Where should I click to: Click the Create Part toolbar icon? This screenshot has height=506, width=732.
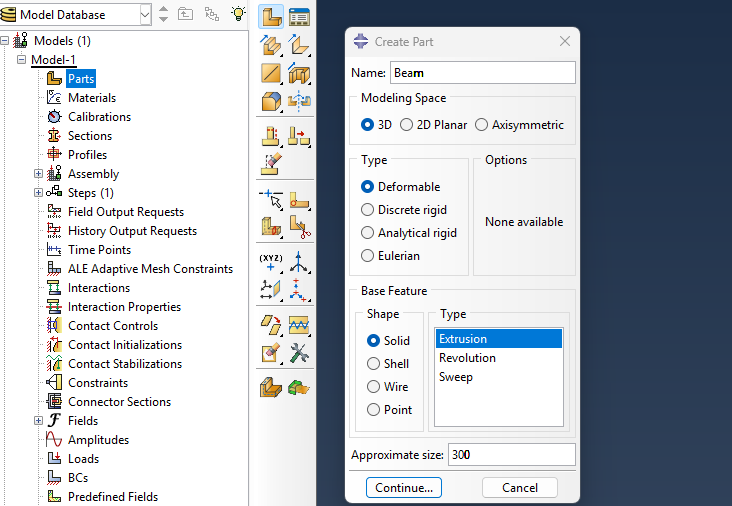(x=271, y=16)
